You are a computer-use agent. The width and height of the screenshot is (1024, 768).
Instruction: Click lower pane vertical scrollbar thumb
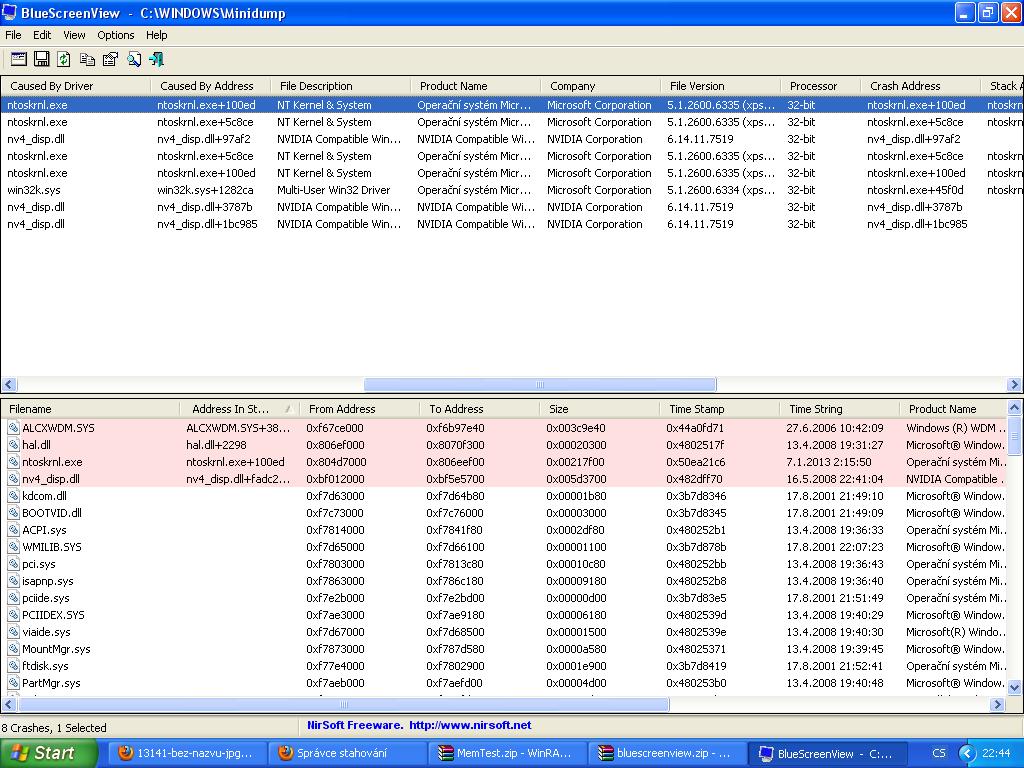coord(1014,436)
